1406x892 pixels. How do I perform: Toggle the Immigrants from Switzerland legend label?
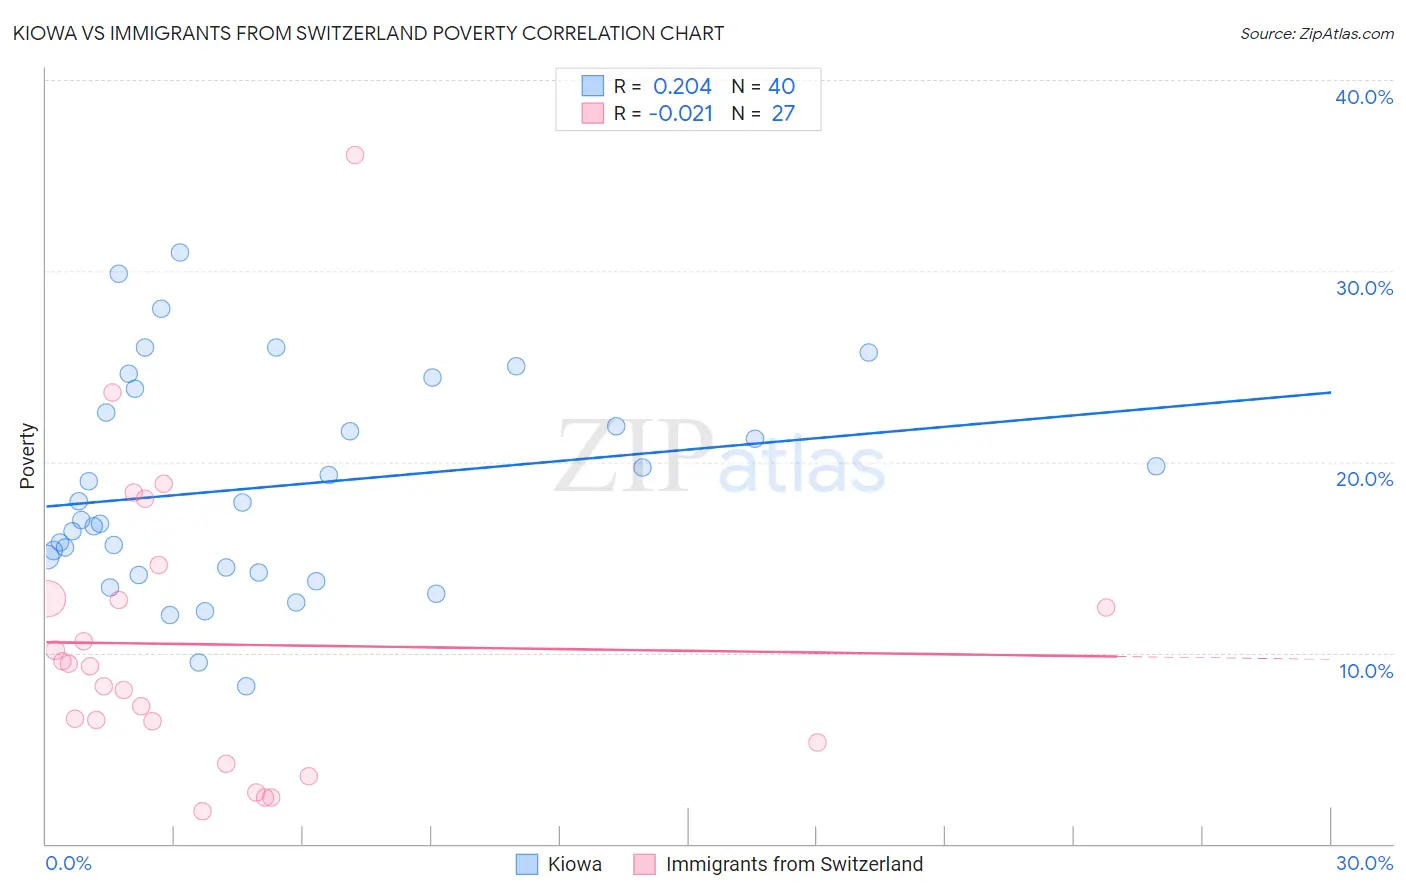pyautogui.click(x=794, y=864)
